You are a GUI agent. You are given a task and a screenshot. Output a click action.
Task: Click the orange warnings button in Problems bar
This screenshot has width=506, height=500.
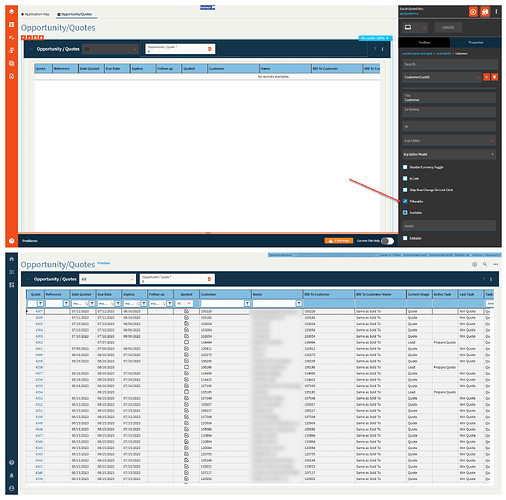point(339,241)
